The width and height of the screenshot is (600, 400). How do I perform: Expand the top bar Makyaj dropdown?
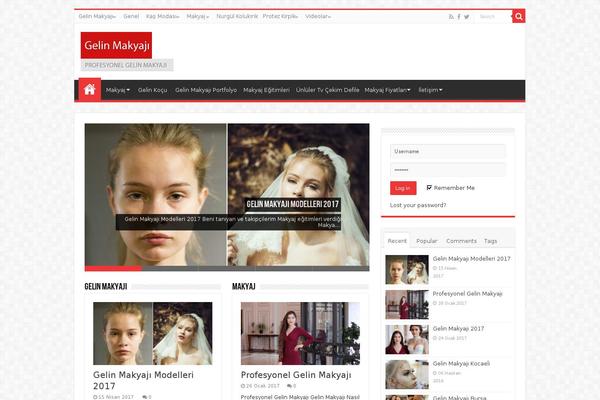197,16
